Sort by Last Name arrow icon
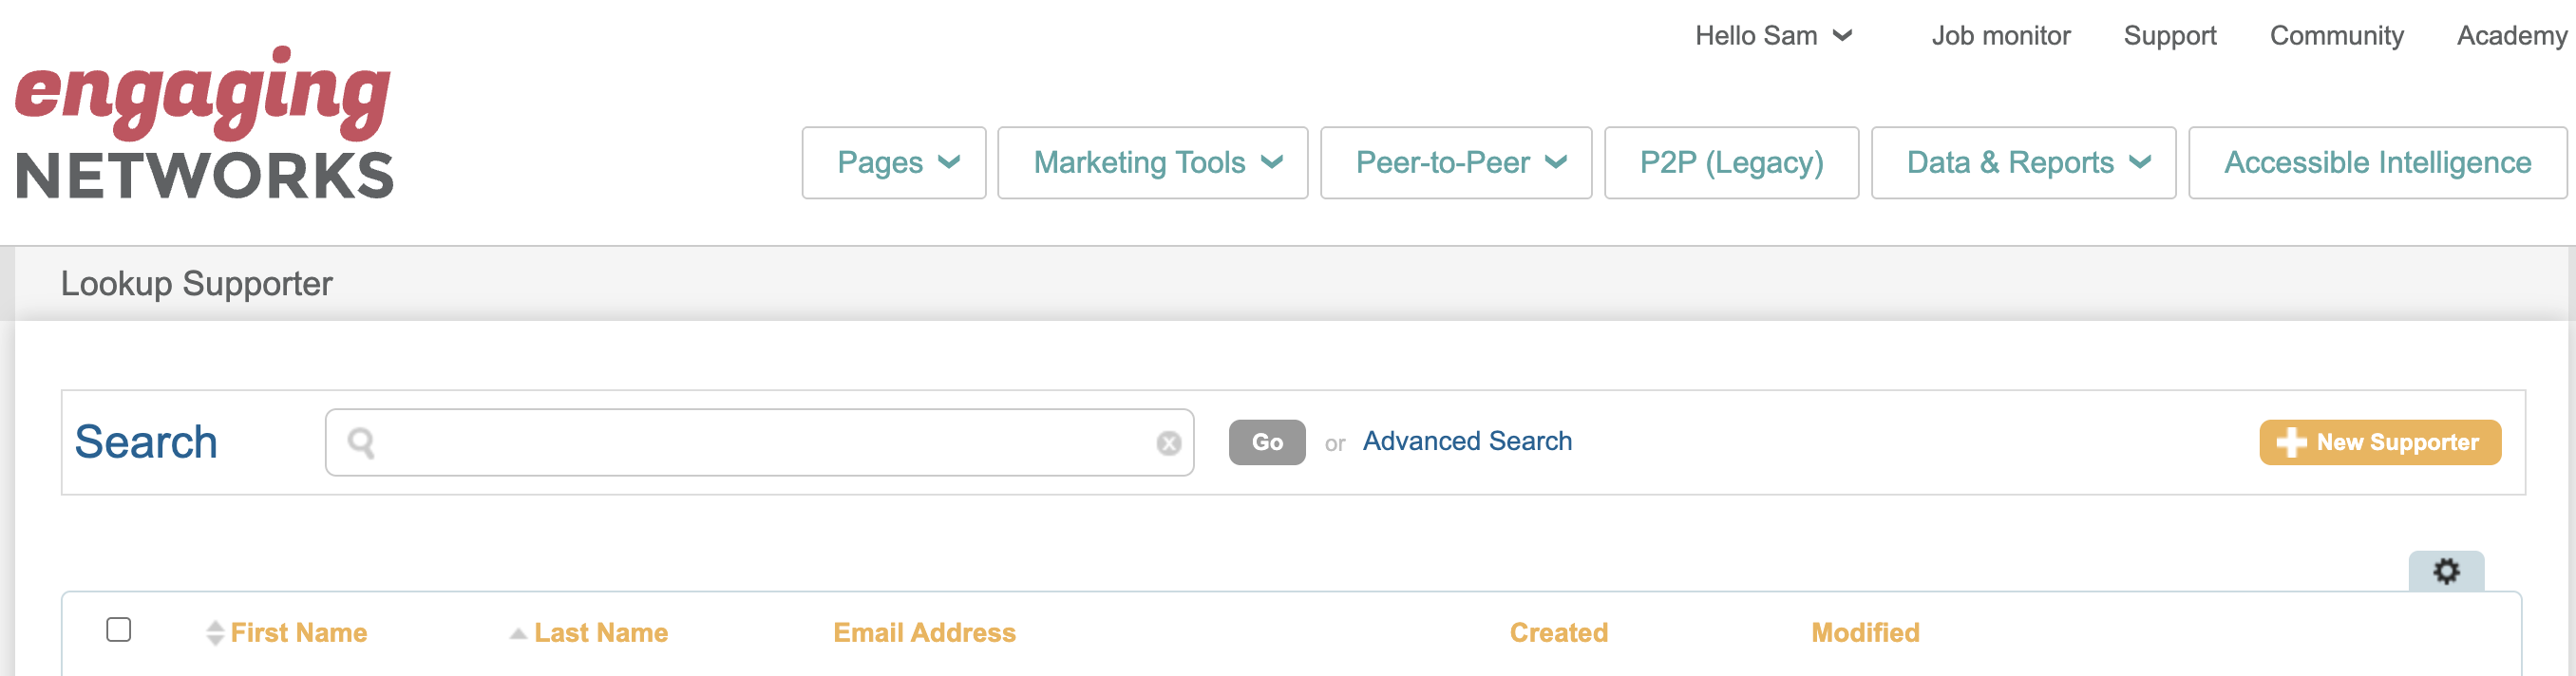 click(x=518, y=633)
